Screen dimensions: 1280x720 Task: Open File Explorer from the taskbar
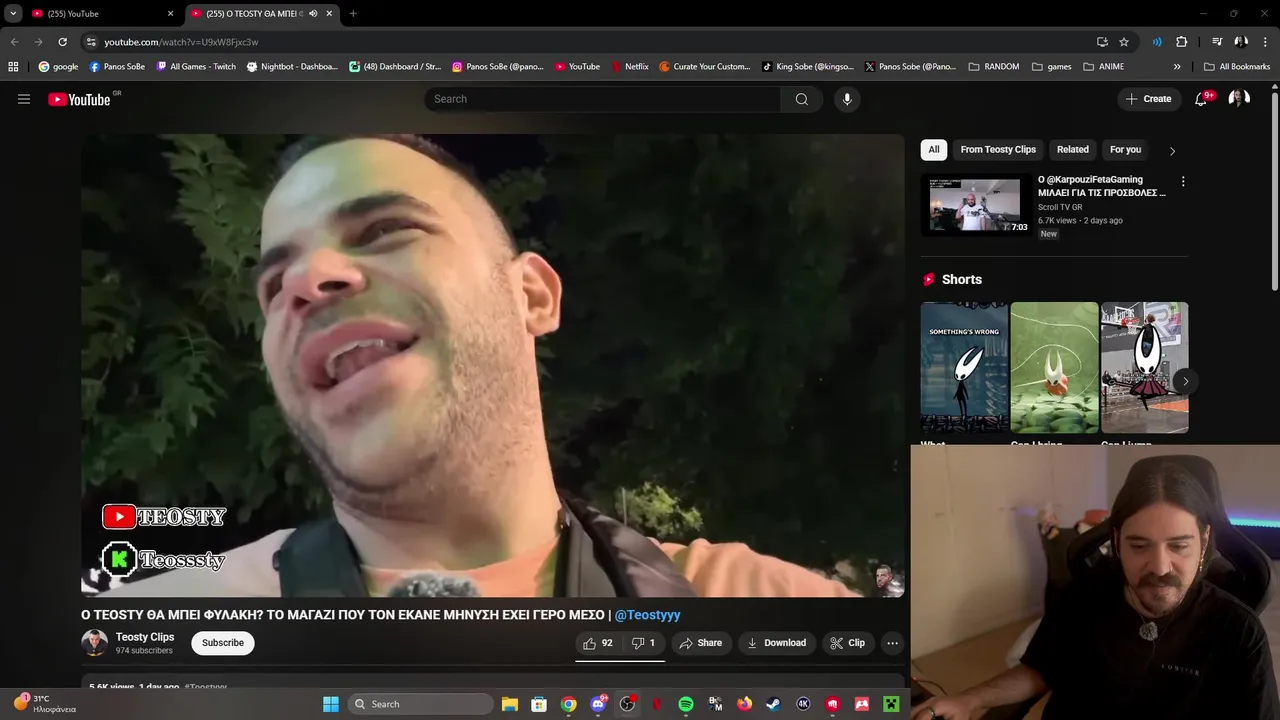tap(509, 704)
